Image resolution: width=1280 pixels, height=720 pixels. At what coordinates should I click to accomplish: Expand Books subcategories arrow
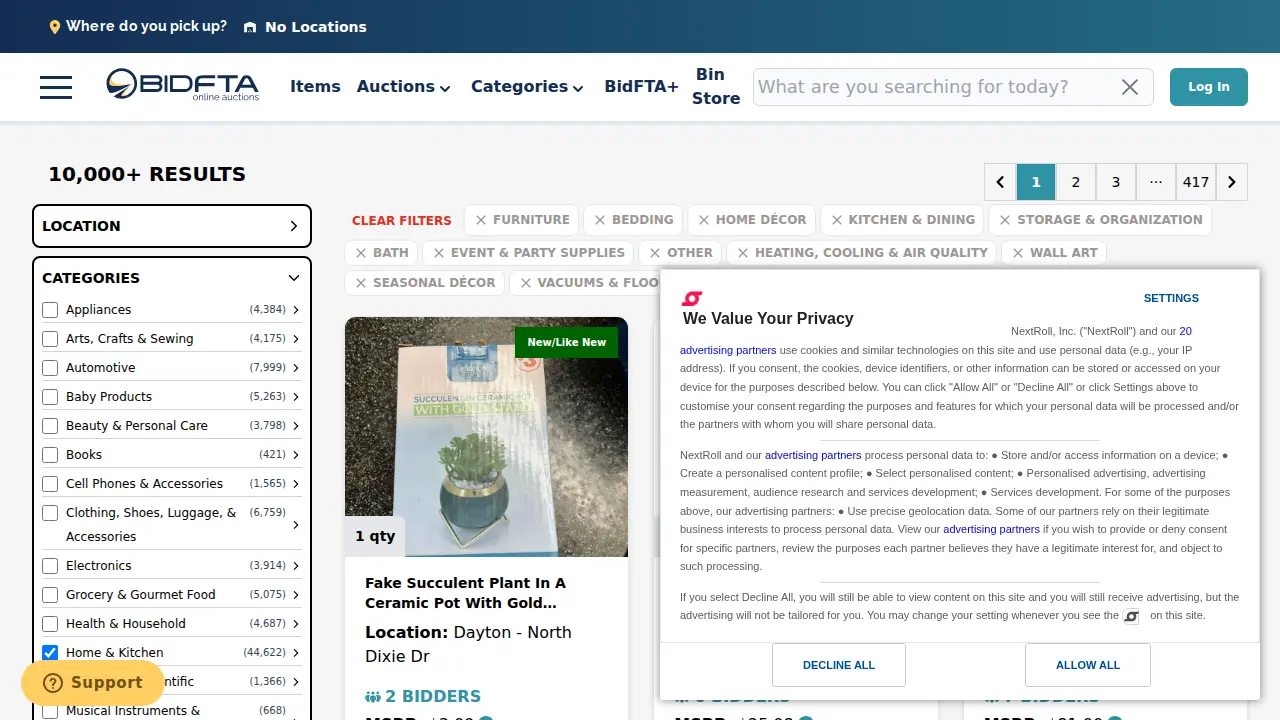(x=296, y=456)
